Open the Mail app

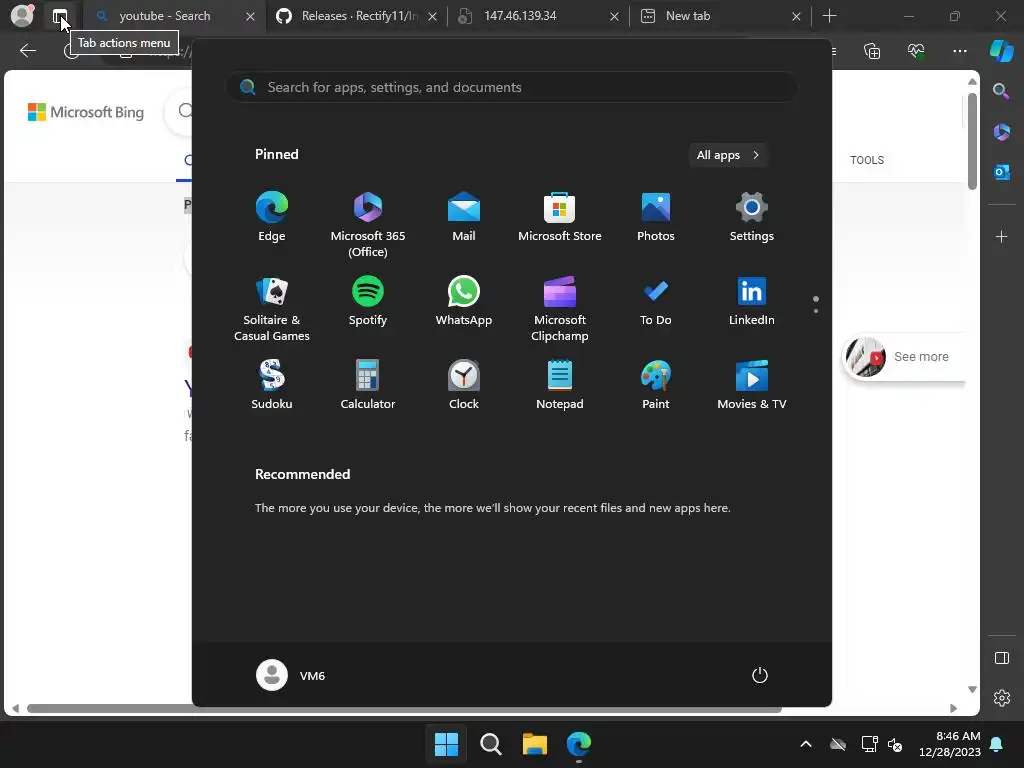pos(464,217)
